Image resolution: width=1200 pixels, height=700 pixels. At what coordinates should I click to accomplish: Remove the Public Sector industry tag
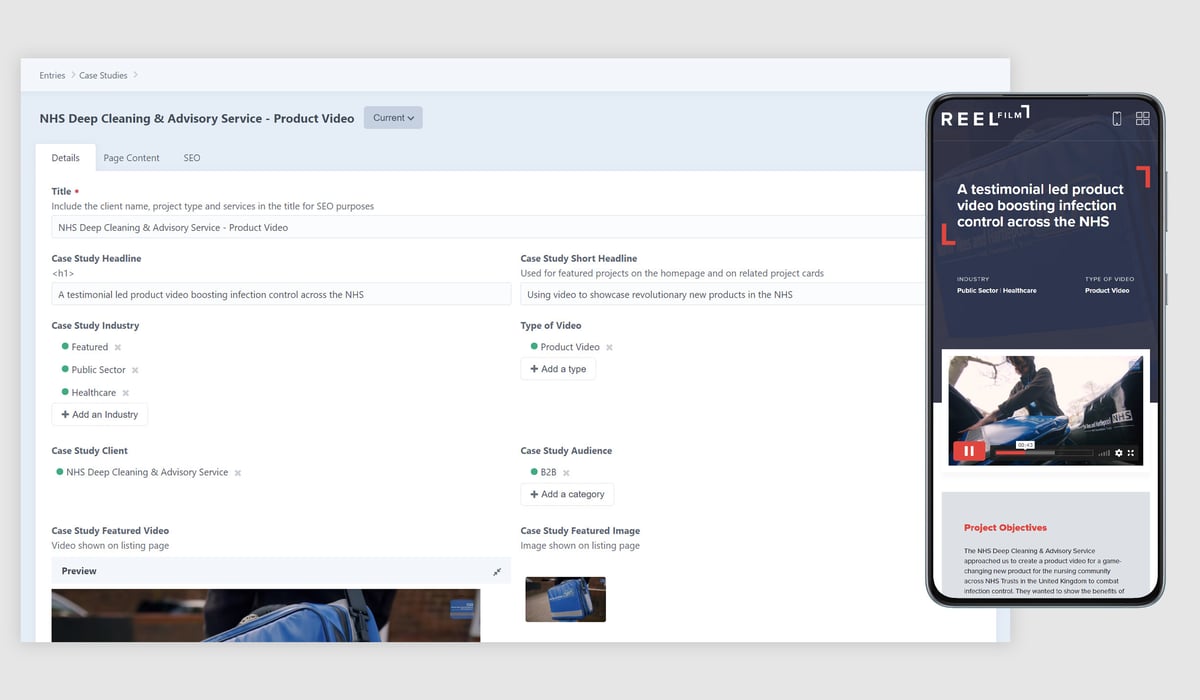pos(135,370)
